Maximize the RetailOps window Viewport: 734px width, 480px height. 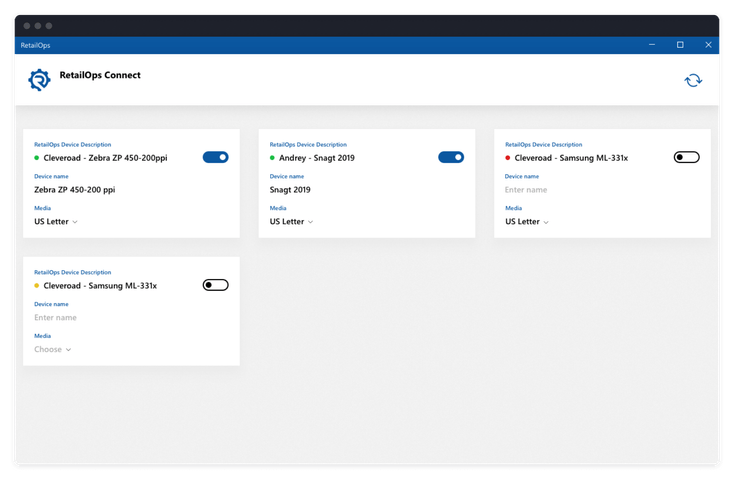click(x=680, y=45)
